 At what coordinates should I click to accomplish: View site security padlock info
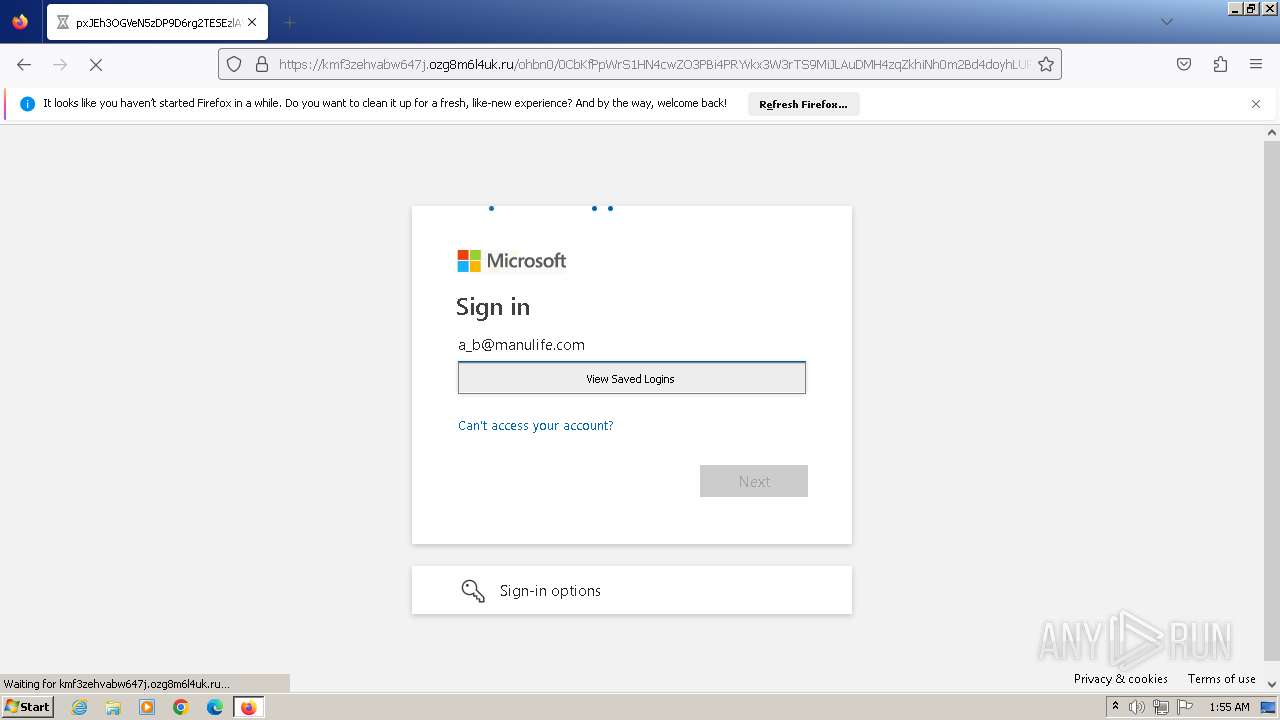tap(262, 64)
